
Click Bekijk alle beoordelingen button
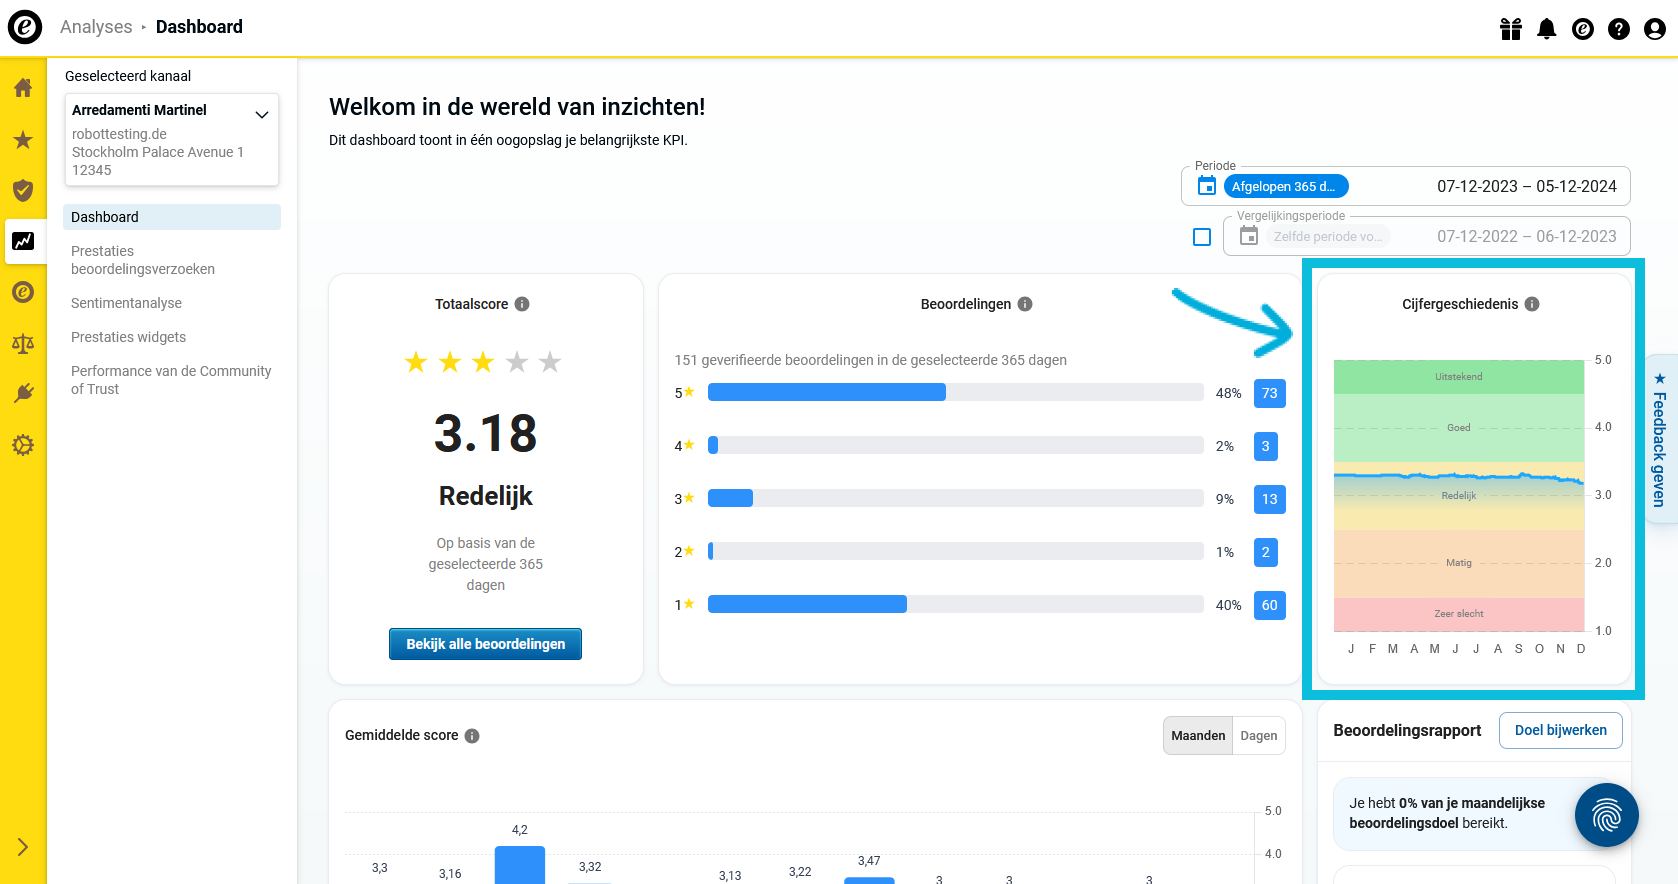486,644
